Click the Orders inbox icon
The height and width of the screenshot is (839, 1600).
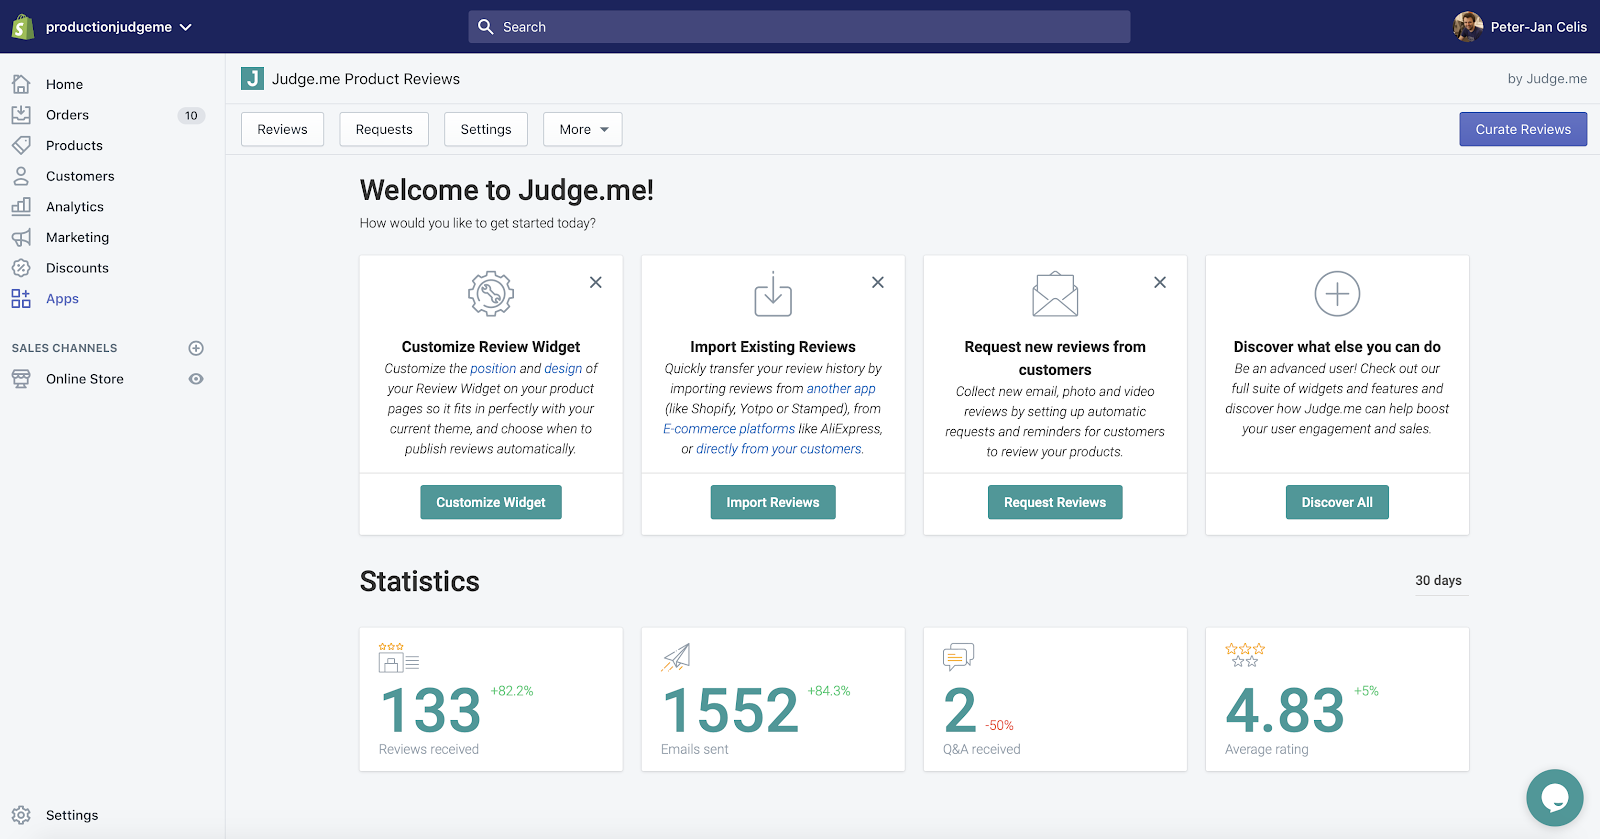pos(21,115)
